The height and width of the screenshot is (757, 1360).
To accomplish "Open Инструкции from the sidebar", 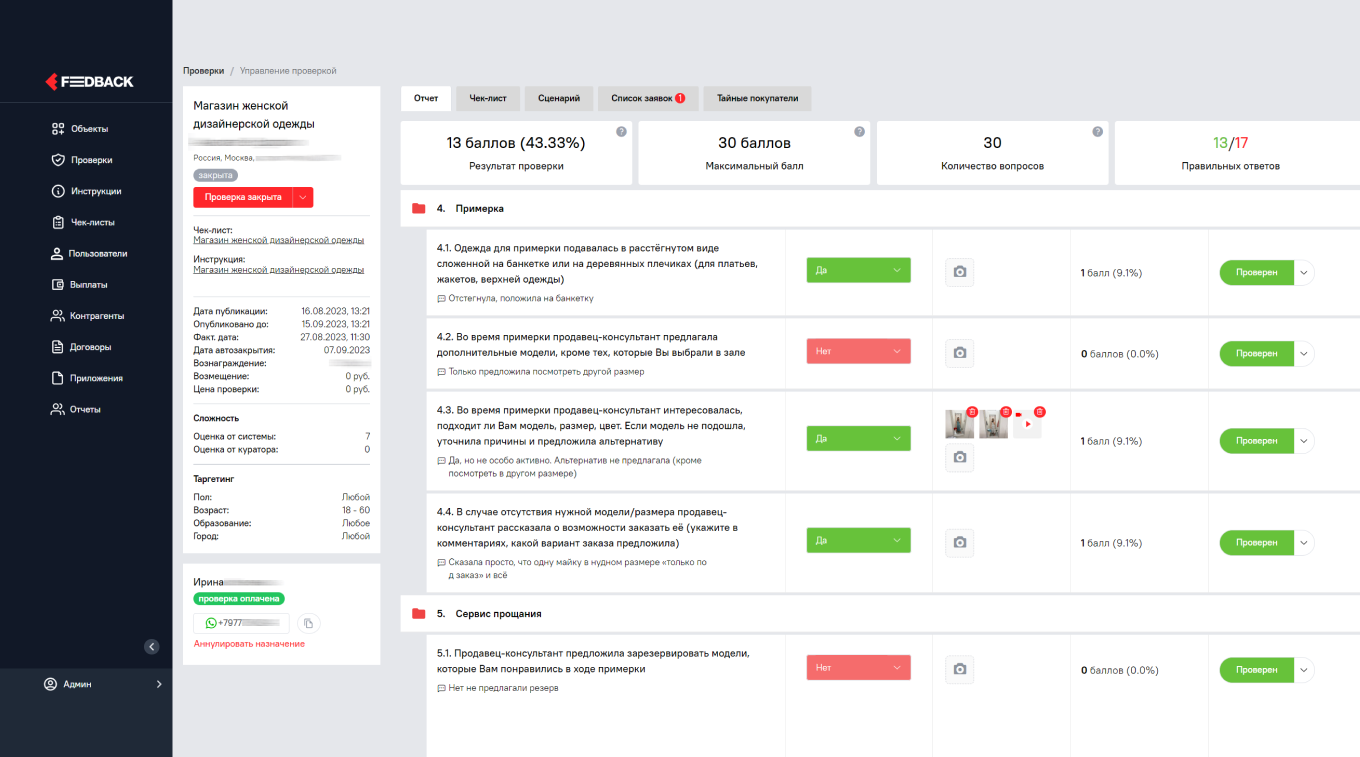I will click(x=94, y=191).
